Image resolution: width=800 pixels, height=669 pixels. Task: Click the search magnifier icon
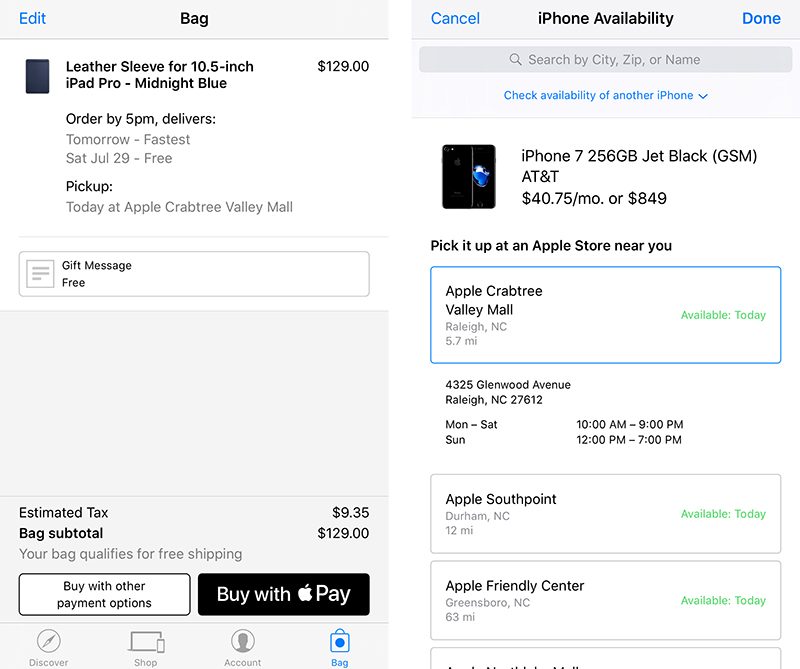(516, 60)
